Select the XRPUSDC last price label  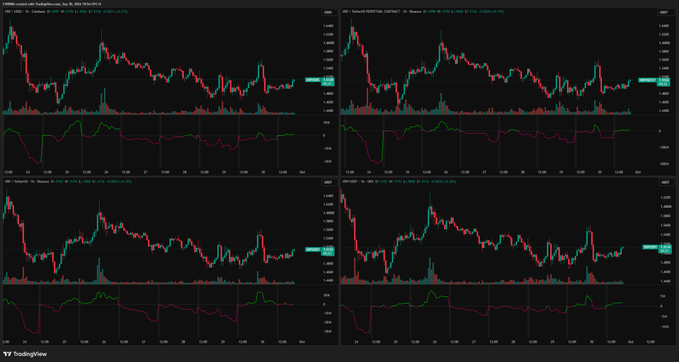point(319,82)
